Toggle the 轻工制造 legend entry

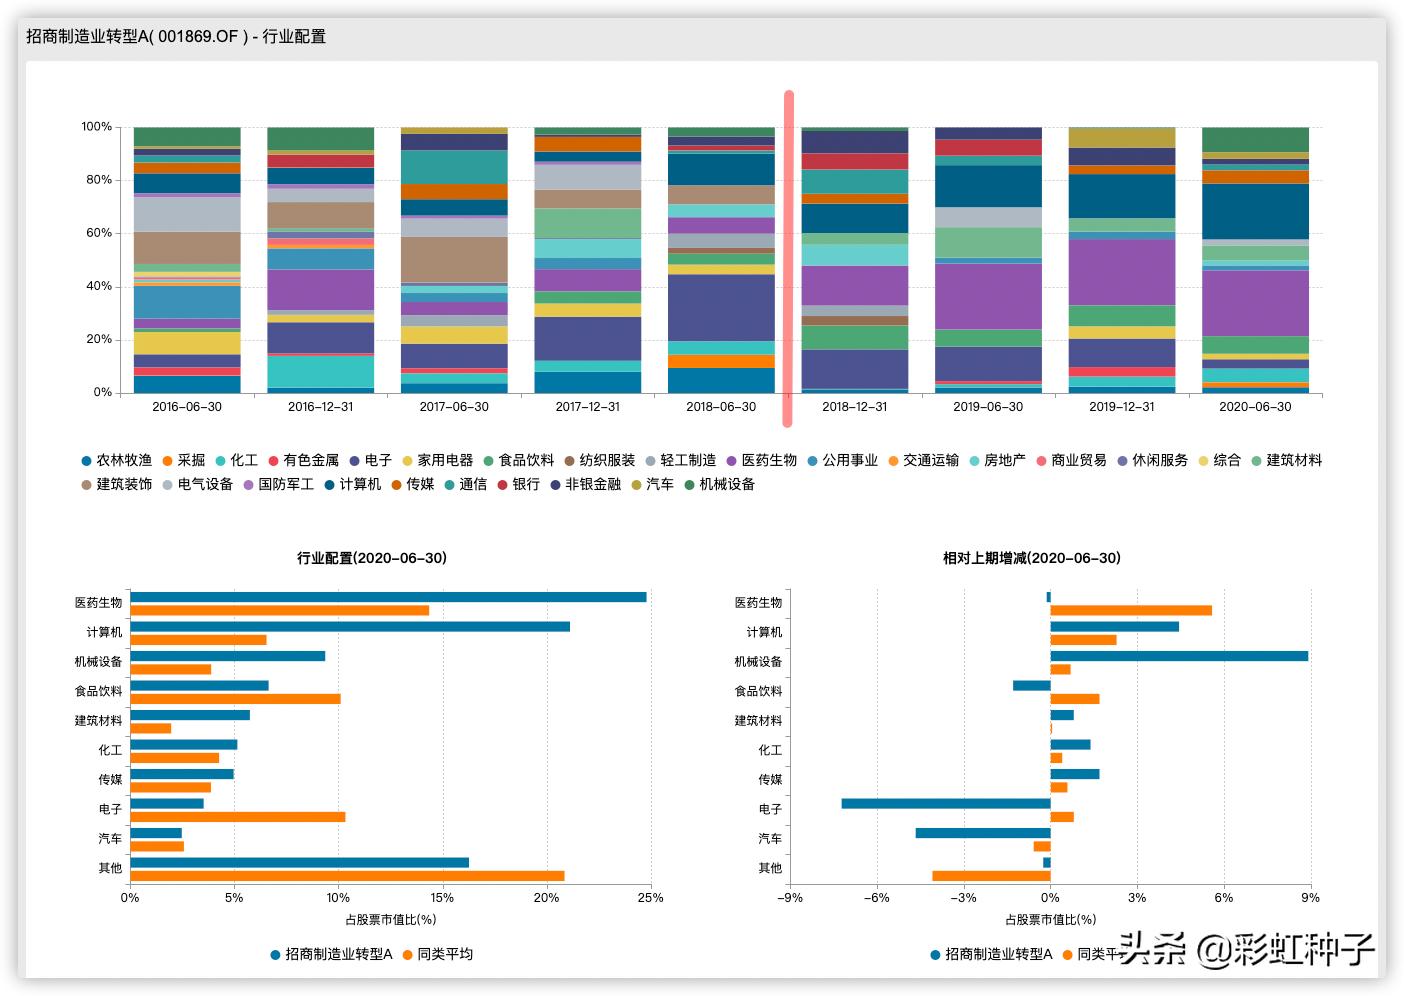tap(681, 460)
